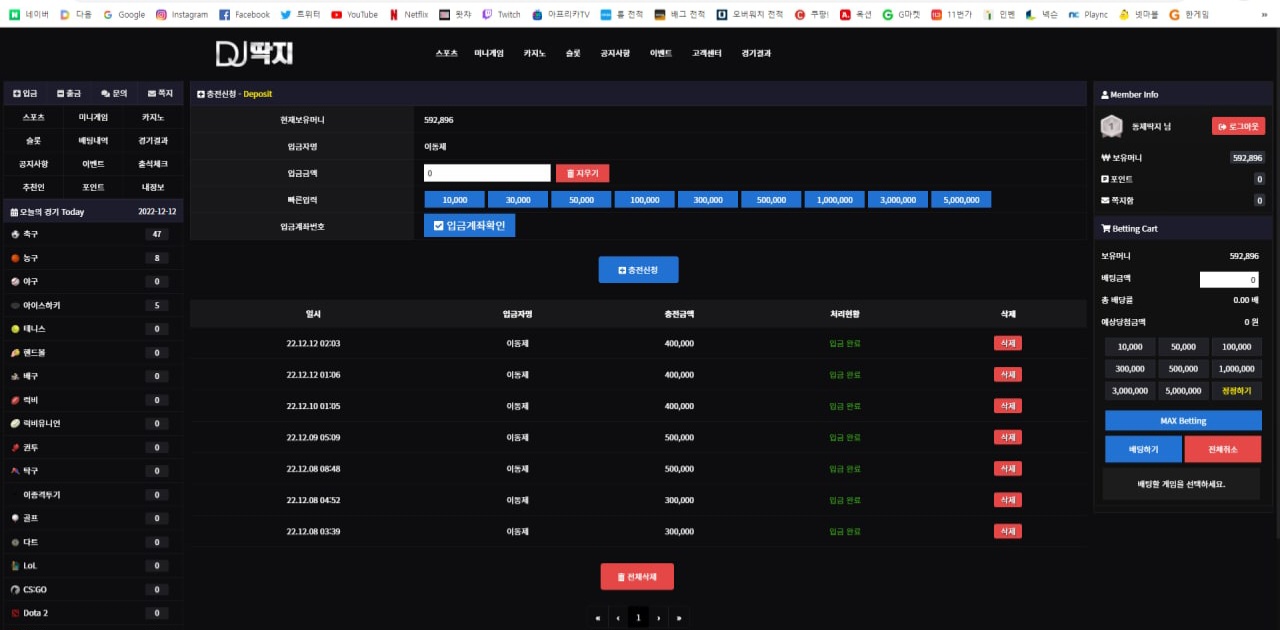
Task: Delete the 22.12.12 02:03 deposit record
Action: click(x=1008, y=343)
